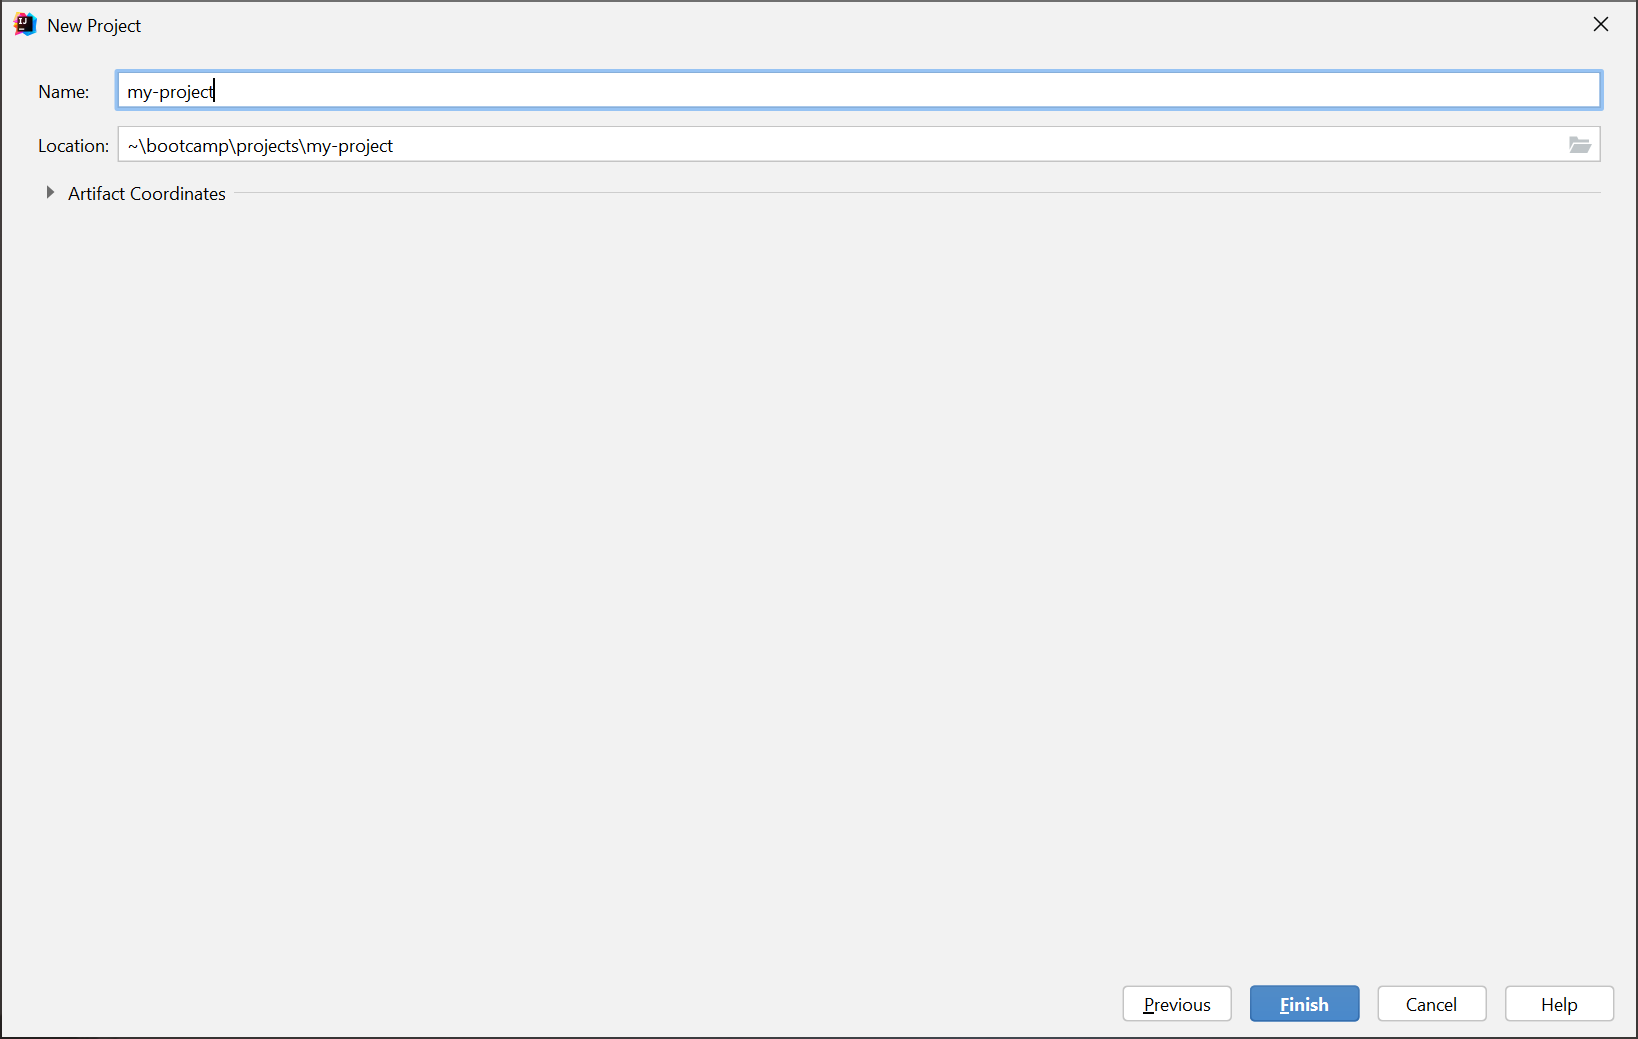
Task: Cancel the New Project dialog
Action: (x=1431, y=1004)
